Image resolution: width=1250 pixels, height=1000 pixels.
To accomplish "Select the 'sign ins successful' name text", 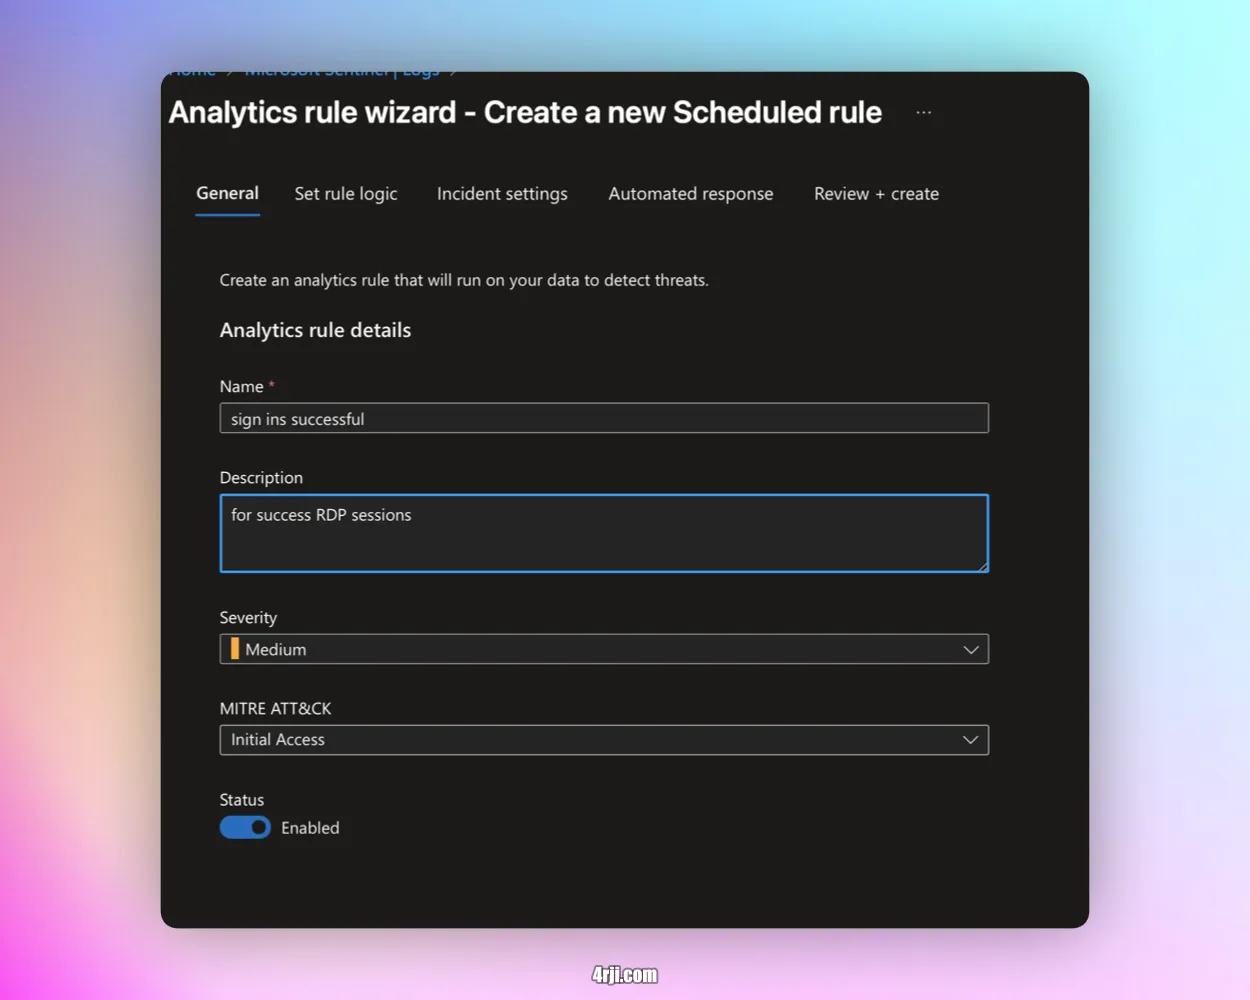I will pyautogui.click(x=298, y=418).
